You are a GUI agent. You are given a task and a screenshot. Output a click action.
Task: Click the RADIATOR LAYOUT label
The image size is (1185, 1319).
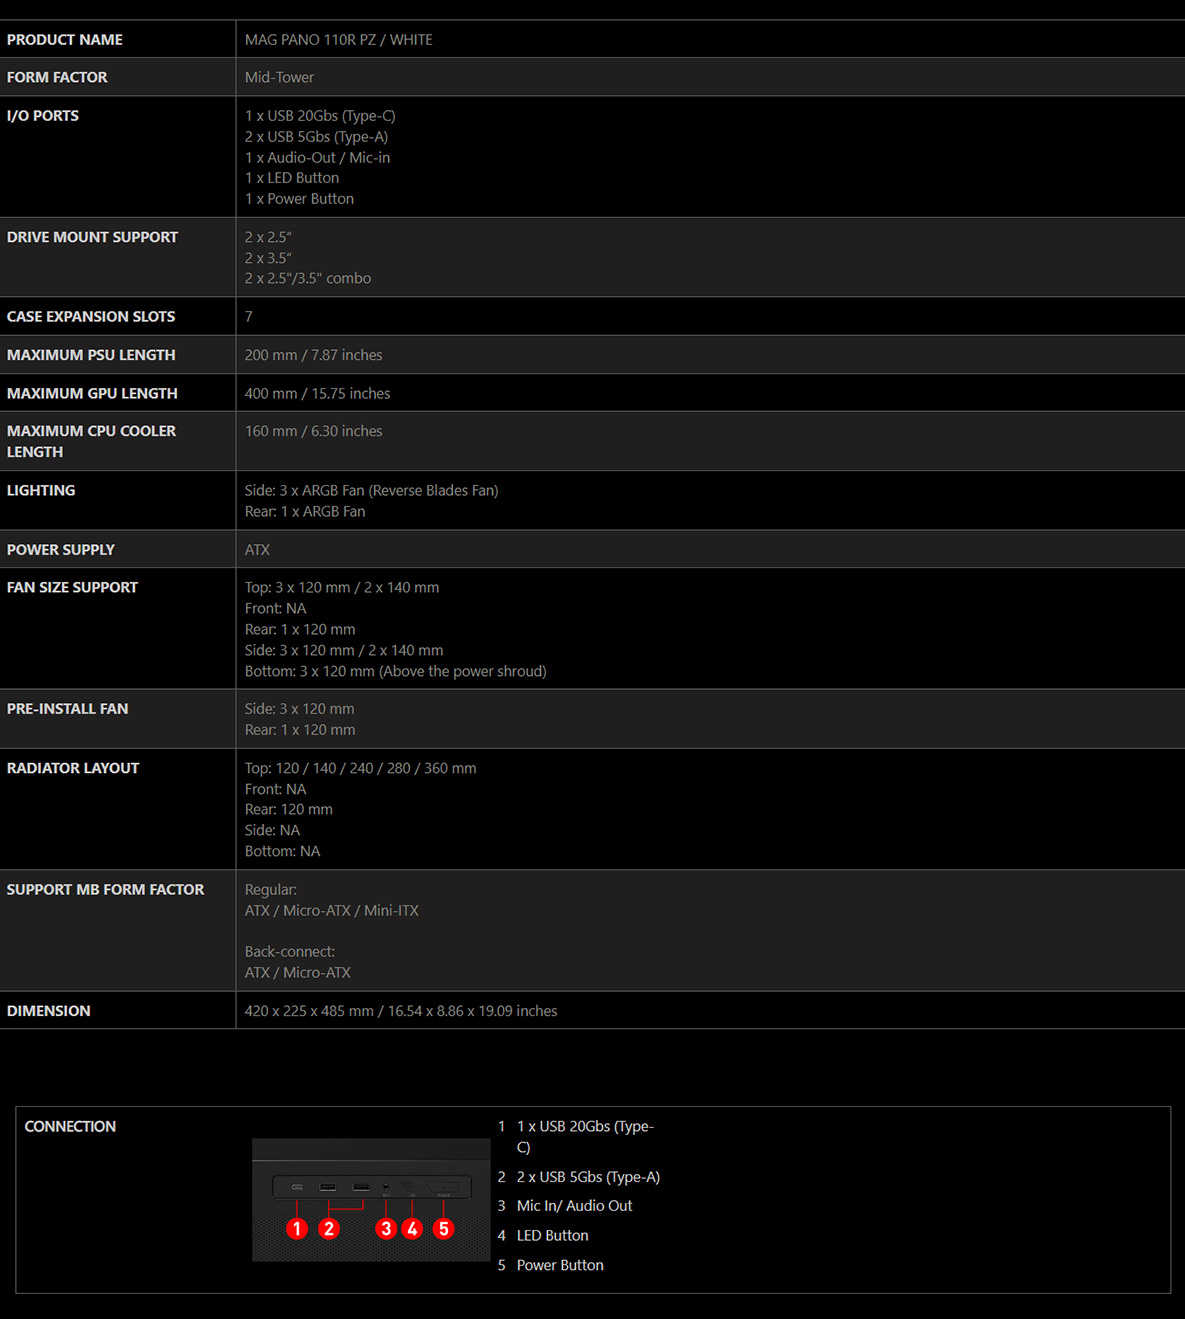73,768
